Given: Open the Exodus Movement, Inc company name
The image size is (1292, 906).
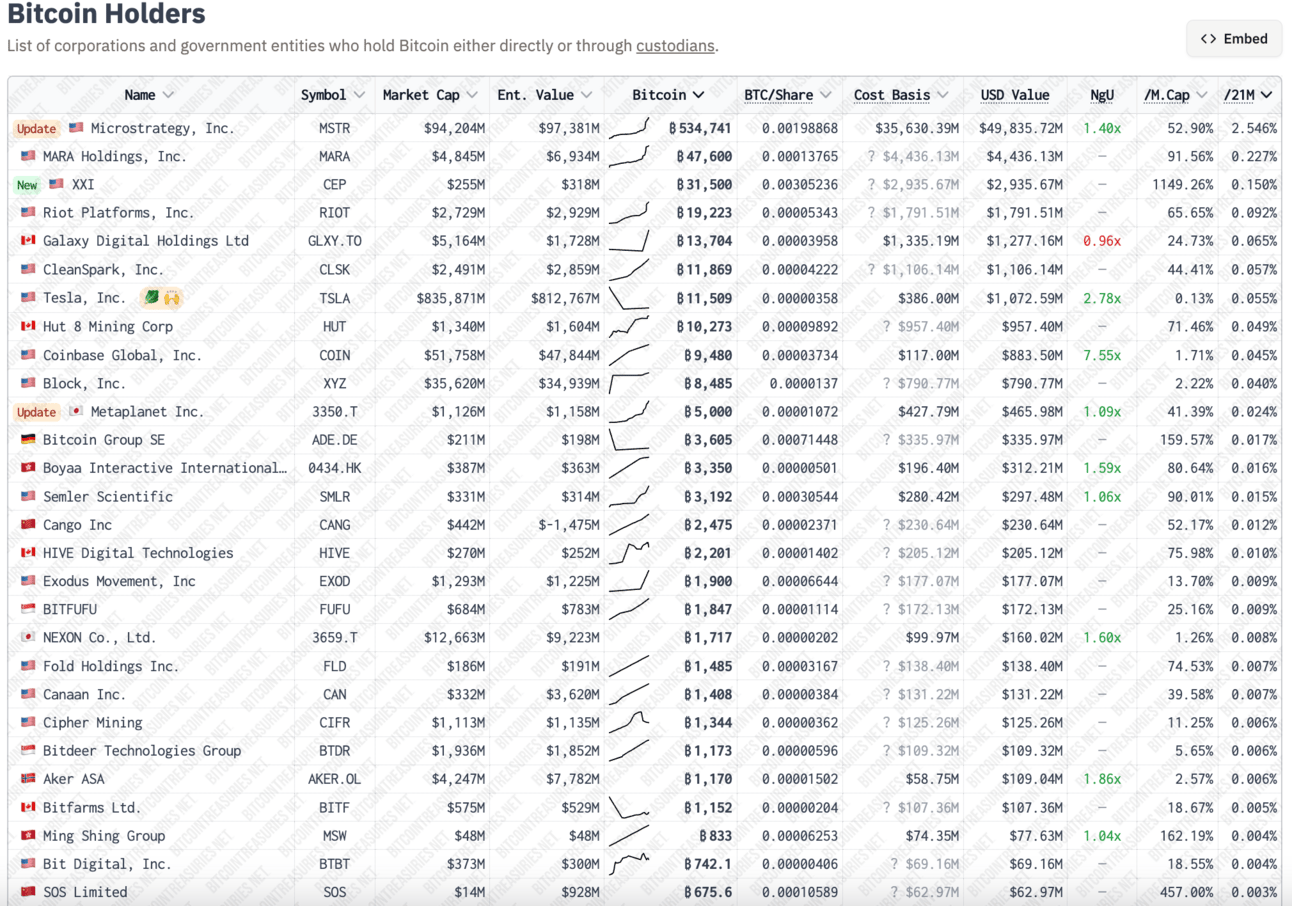Looking at the screenshot, I should (x=120, y=581).
